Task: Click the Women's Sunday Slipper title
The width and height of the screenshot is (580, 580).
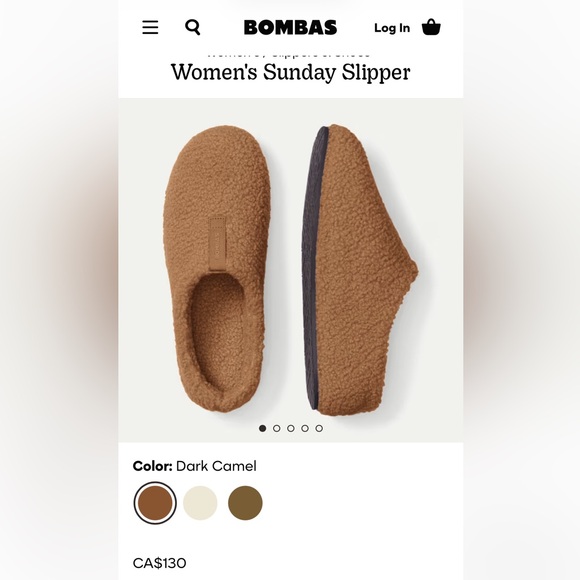Action: (x=290, y=72)
